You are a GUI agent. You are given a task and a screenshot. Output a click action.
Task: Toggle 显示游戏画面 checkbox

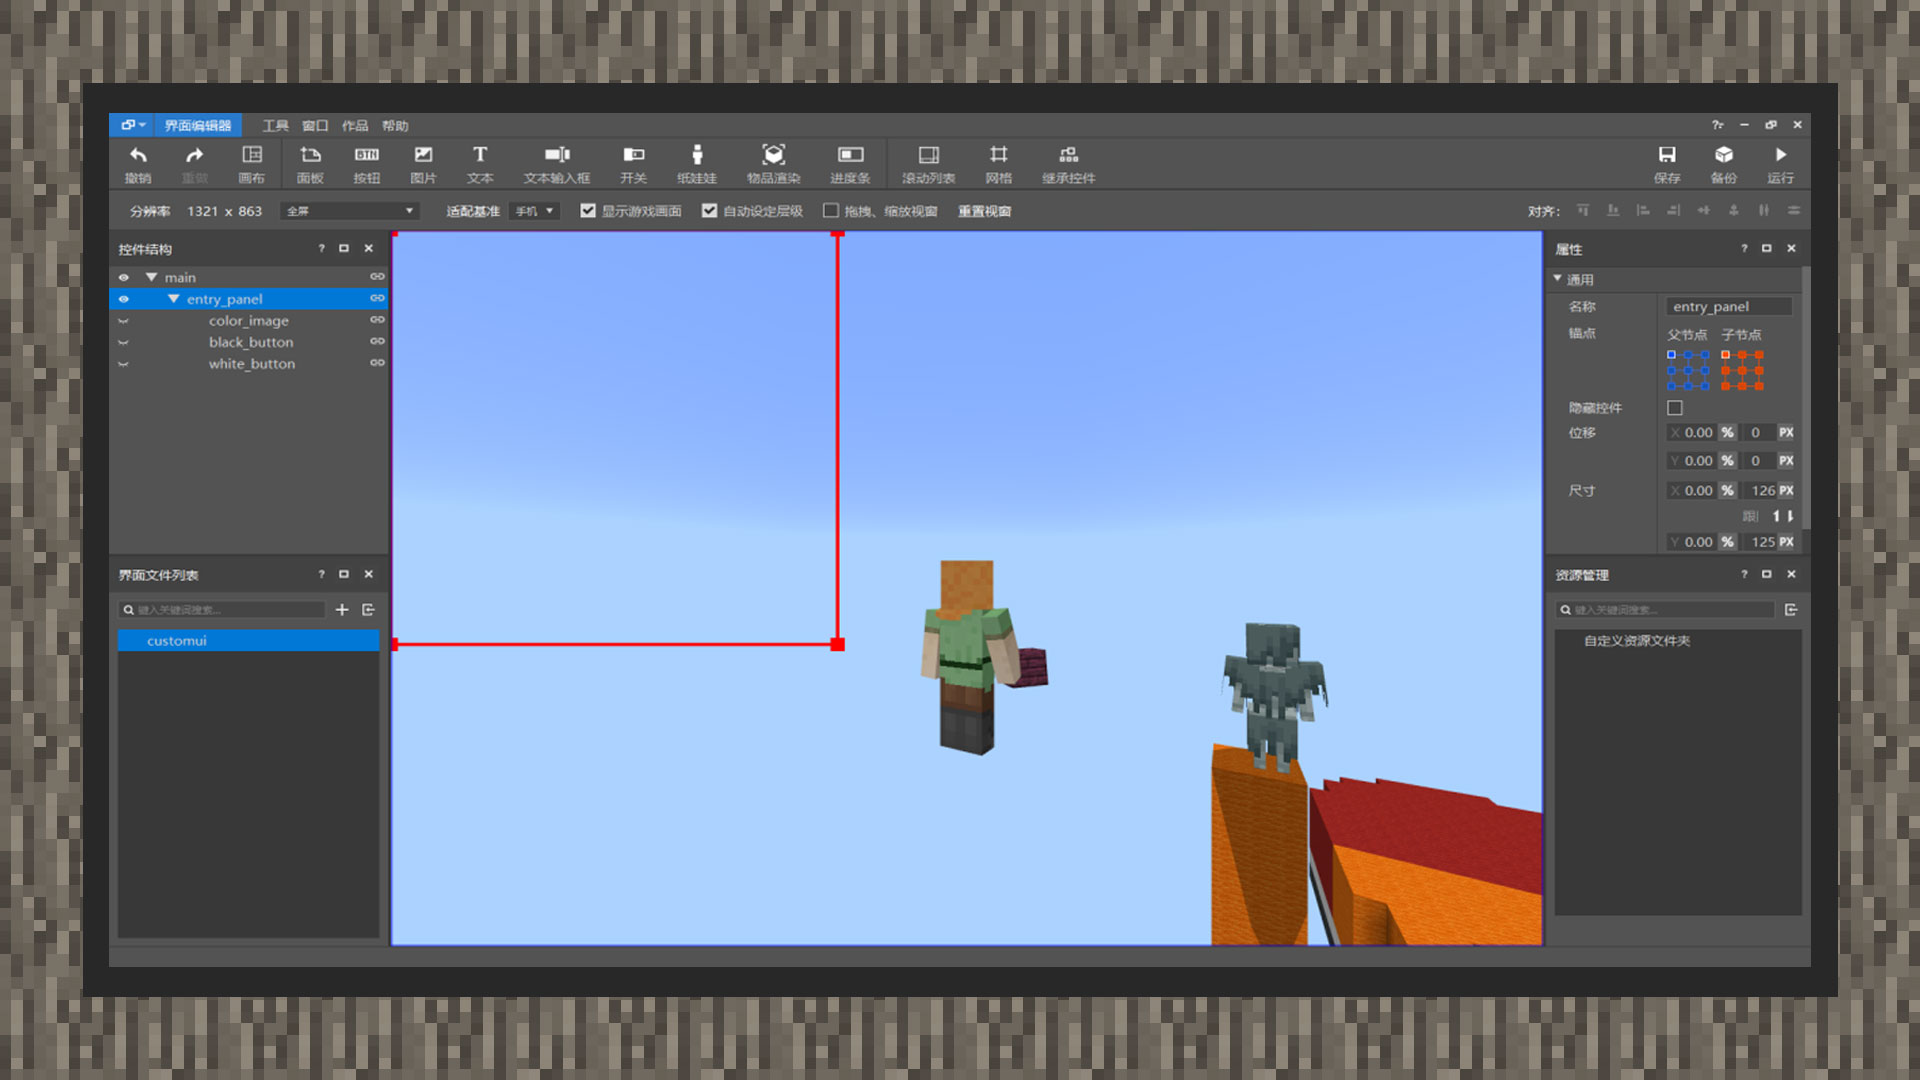coord(588,211)
